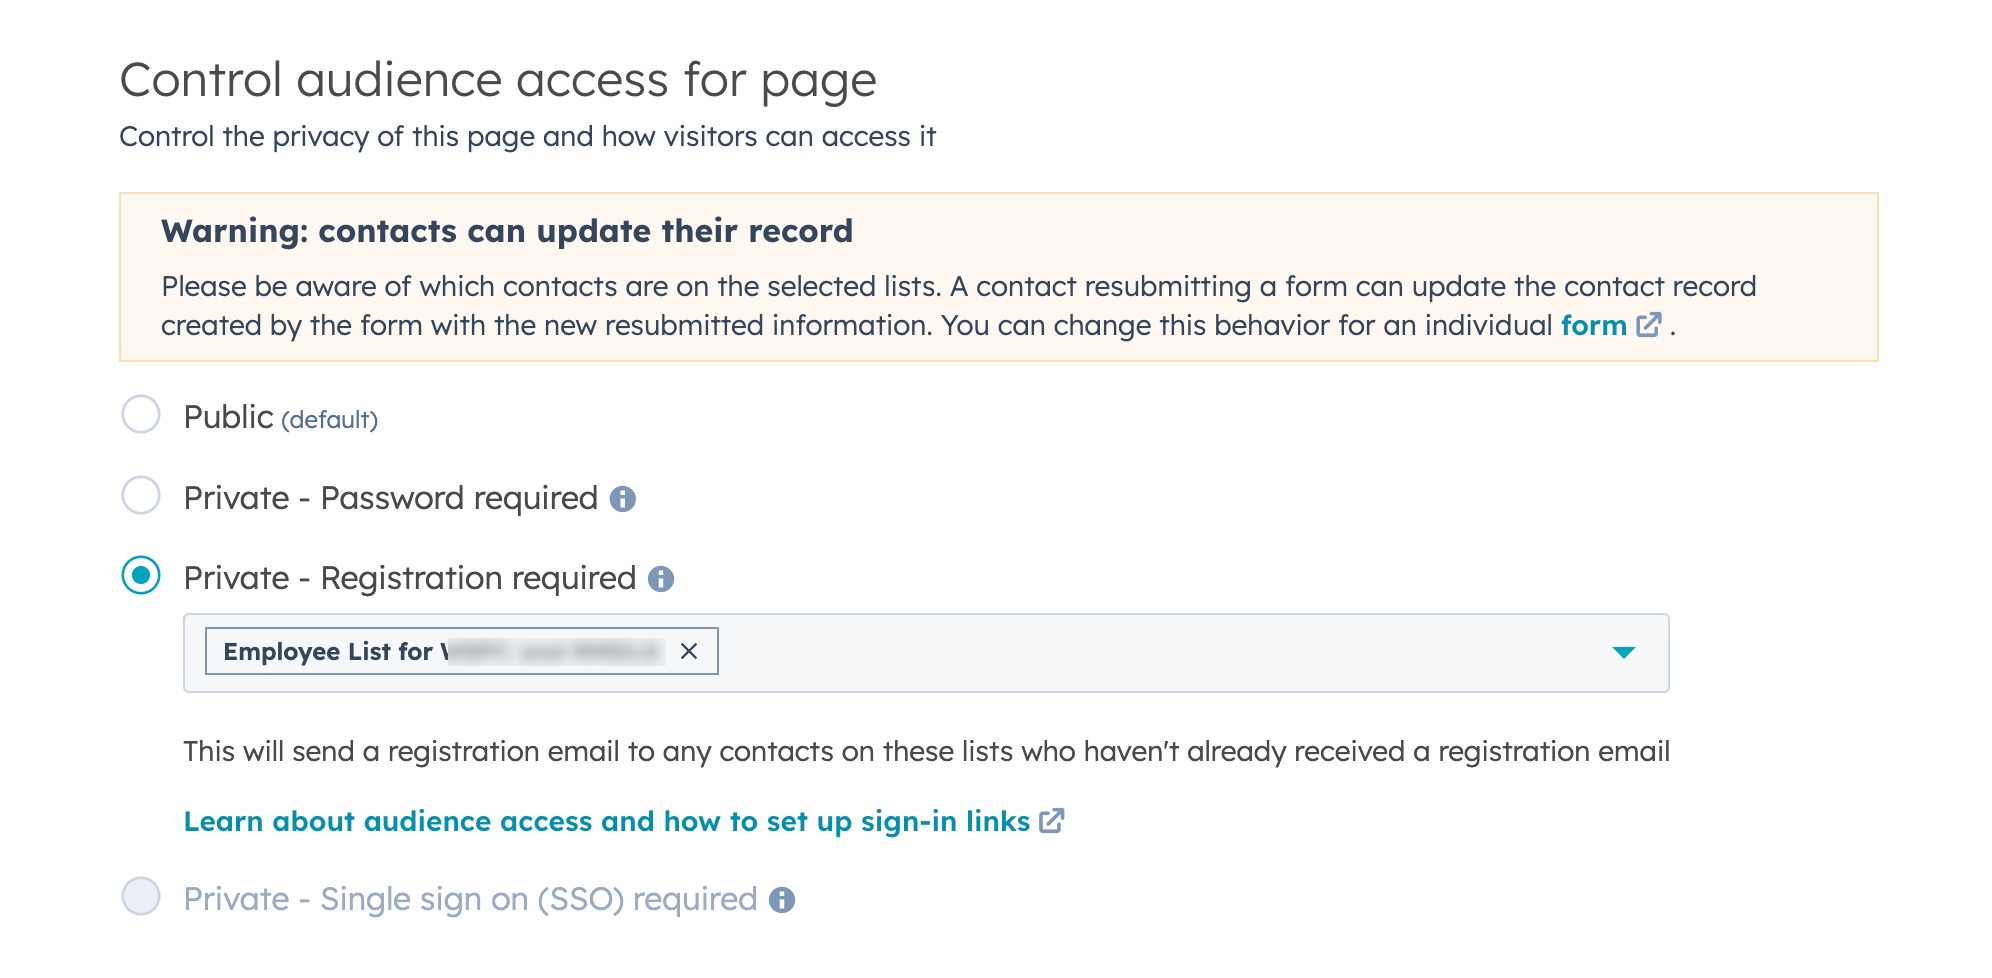Click inside the list selection field
Viewport: 1992px width, 978px height.
click(1150, 653)
